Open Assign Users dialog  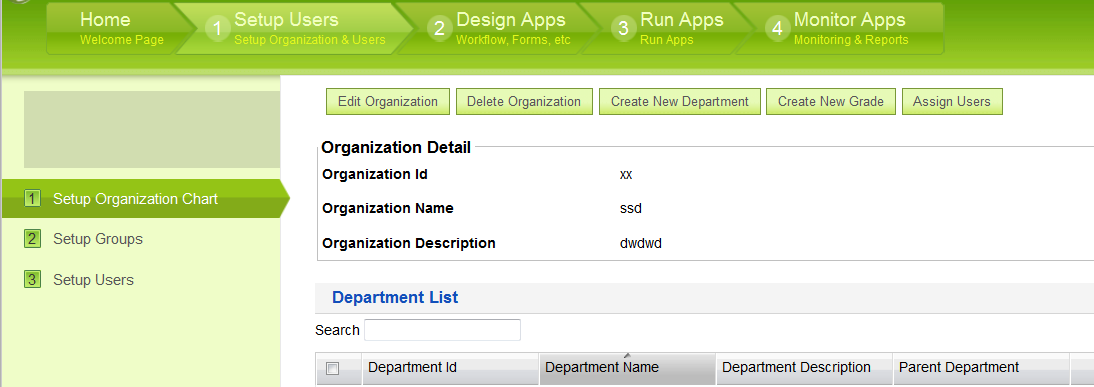pyautogui.click(x=952, y=102)
